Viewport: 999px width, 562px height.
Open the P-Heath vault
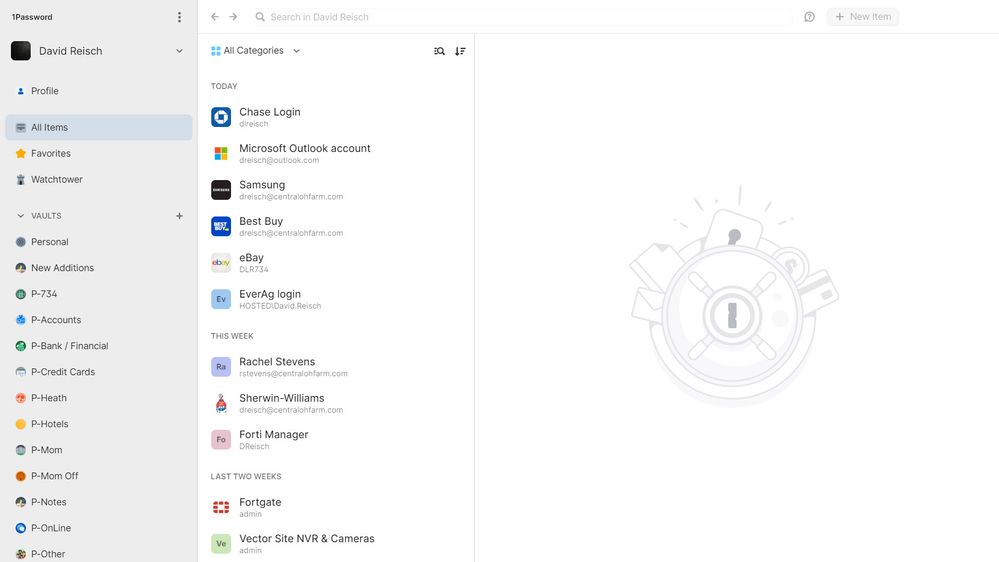[x=99, y=398]
